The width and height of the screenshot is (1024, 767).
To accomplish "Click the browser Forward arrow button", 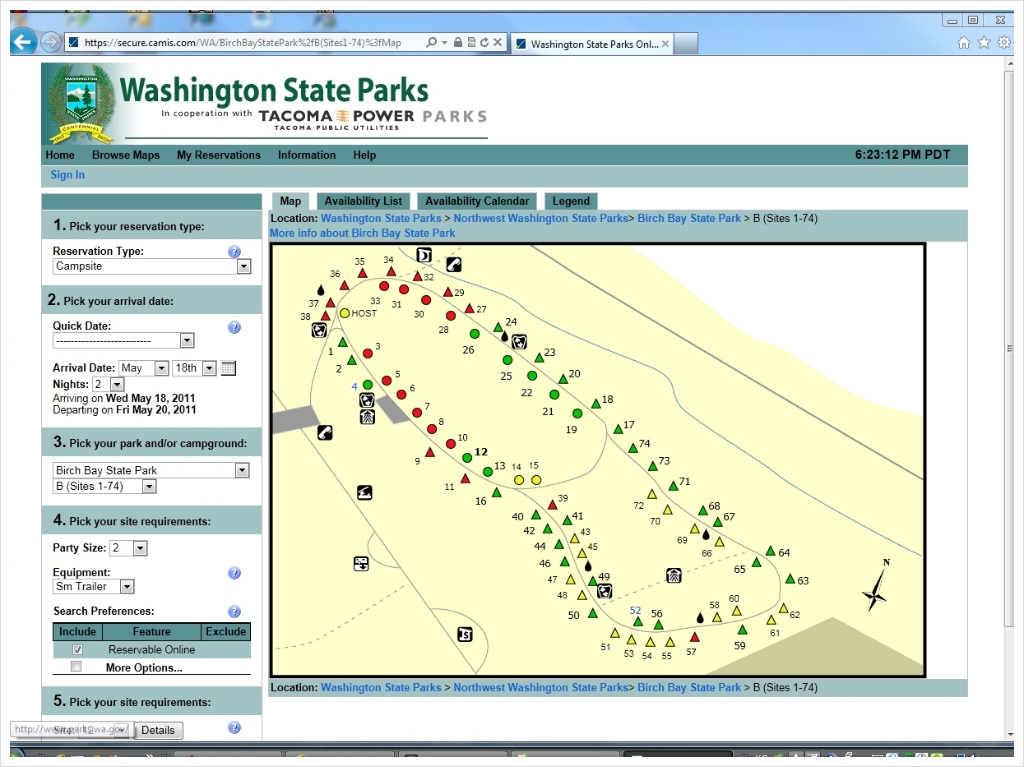I will [x=50, y=43].
